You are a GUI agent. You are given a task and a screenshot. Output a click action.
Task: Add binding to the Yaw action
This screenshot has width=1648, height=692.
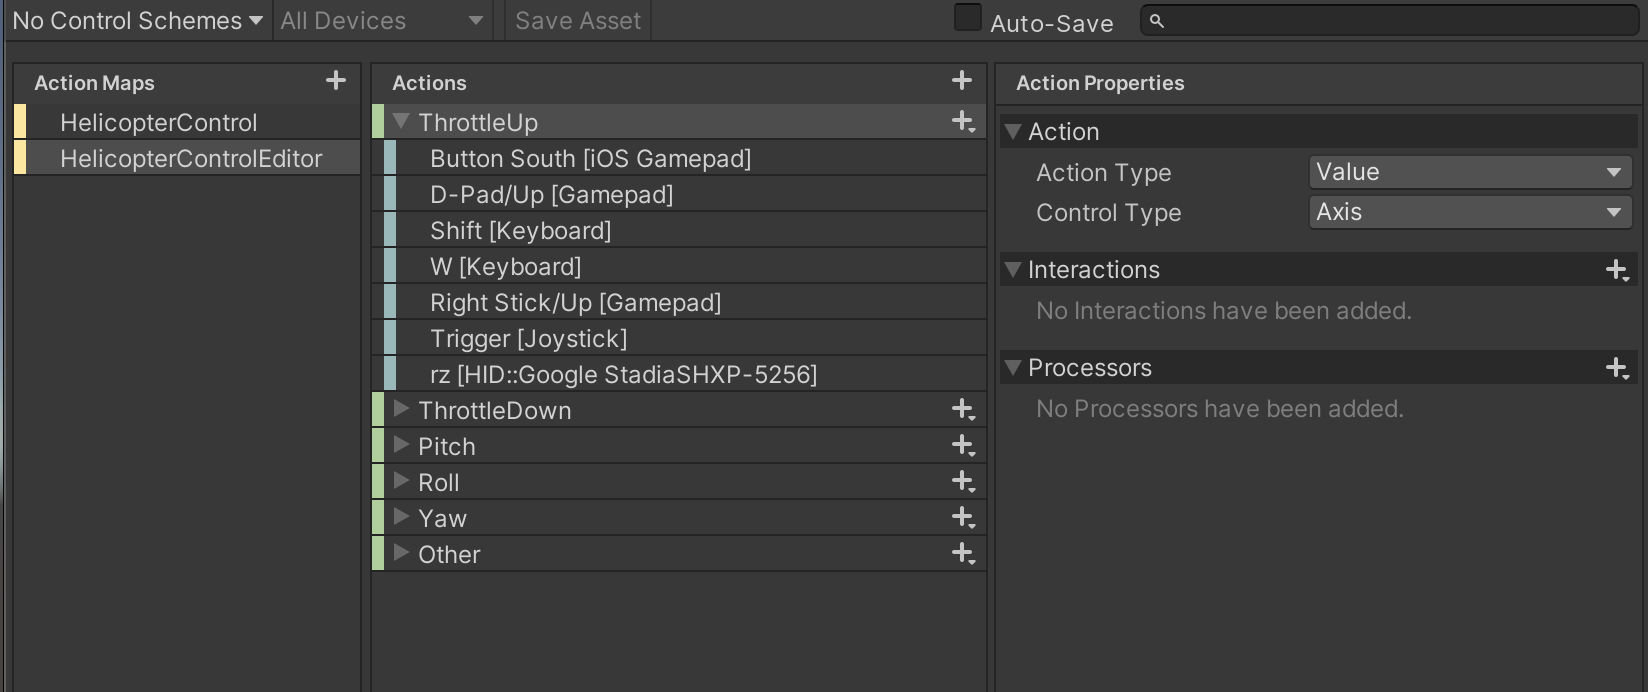963,518
